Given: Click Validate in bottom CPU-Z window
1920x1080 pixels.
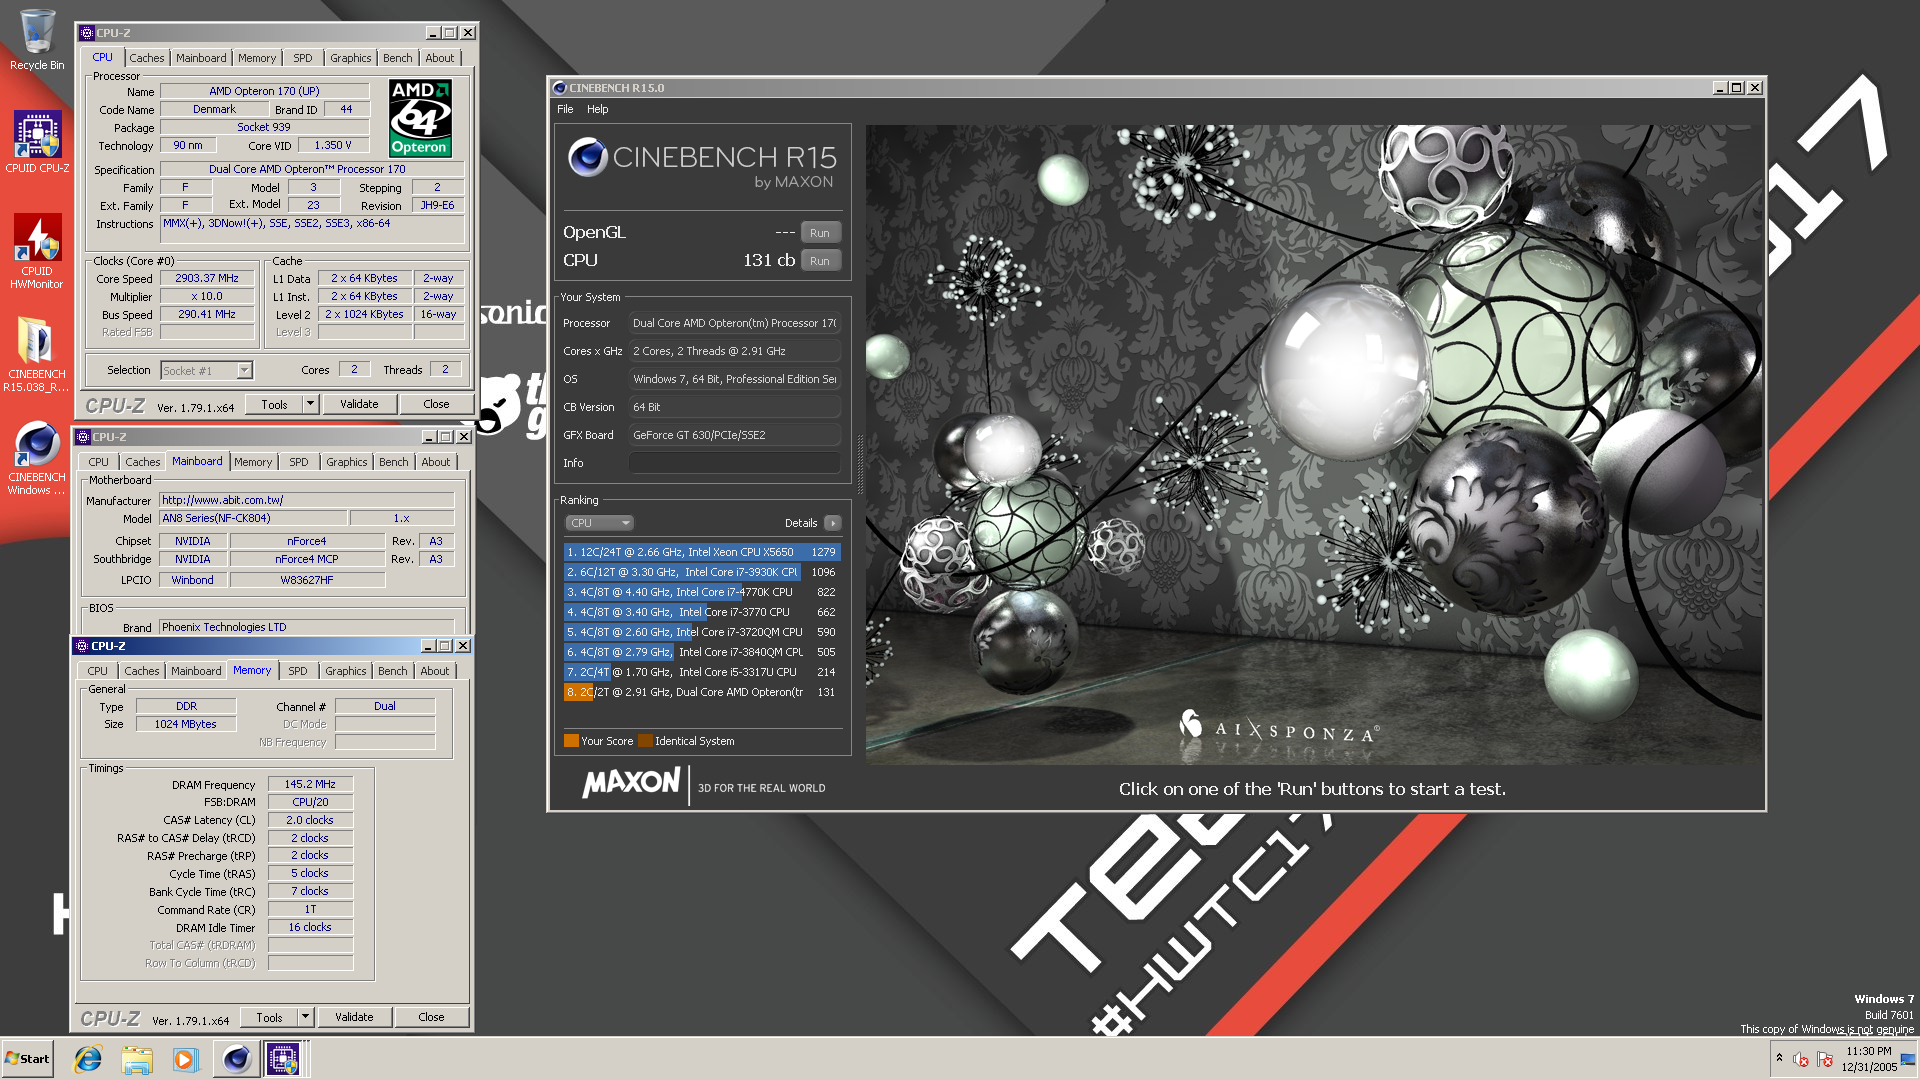Looking at the screenshot, I should pyautogui.click(x=354, y=1017).
